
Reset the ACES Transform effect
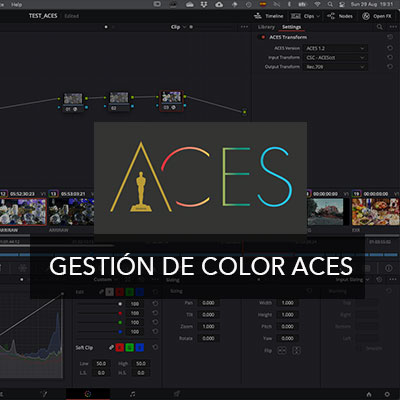tap(390, 37)
